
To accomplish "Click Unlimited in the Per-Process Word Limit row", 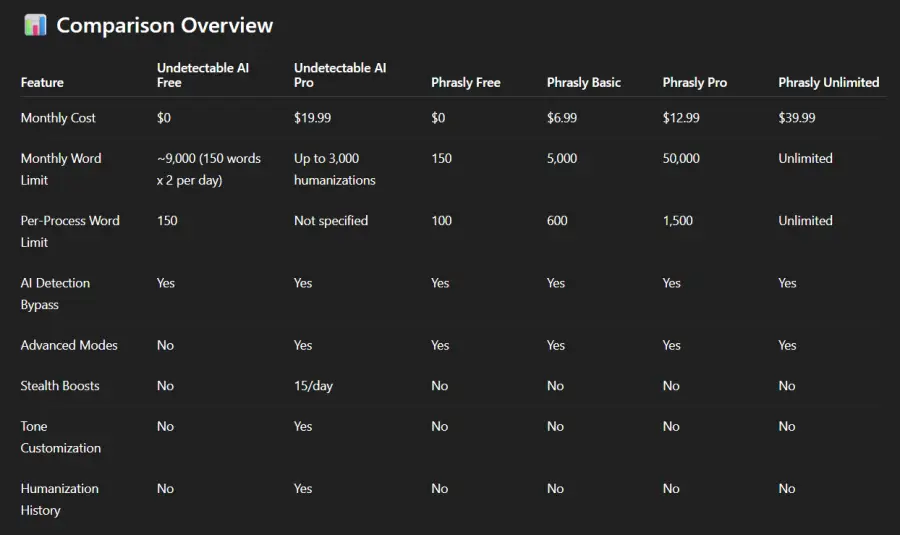I will [x=805, y=220].
